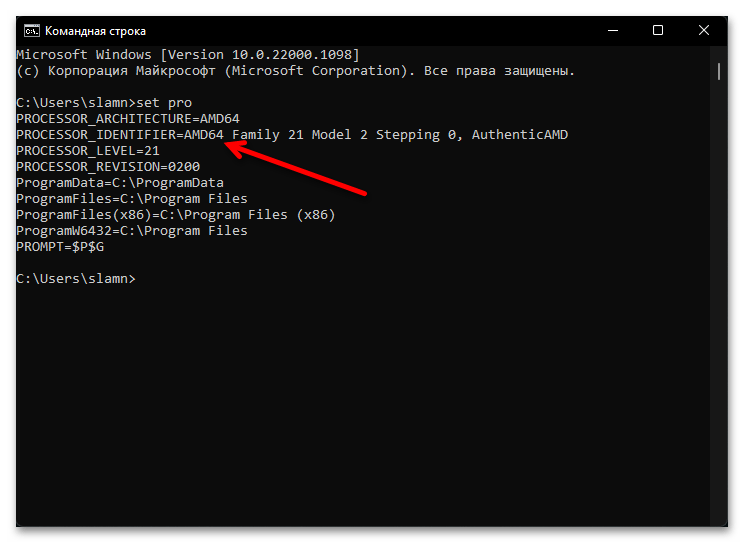Click the ProgramData=C:\ProgramData line
Viewport: 744px width, 543px height.
pyautogui.click(x=120, y=183)
